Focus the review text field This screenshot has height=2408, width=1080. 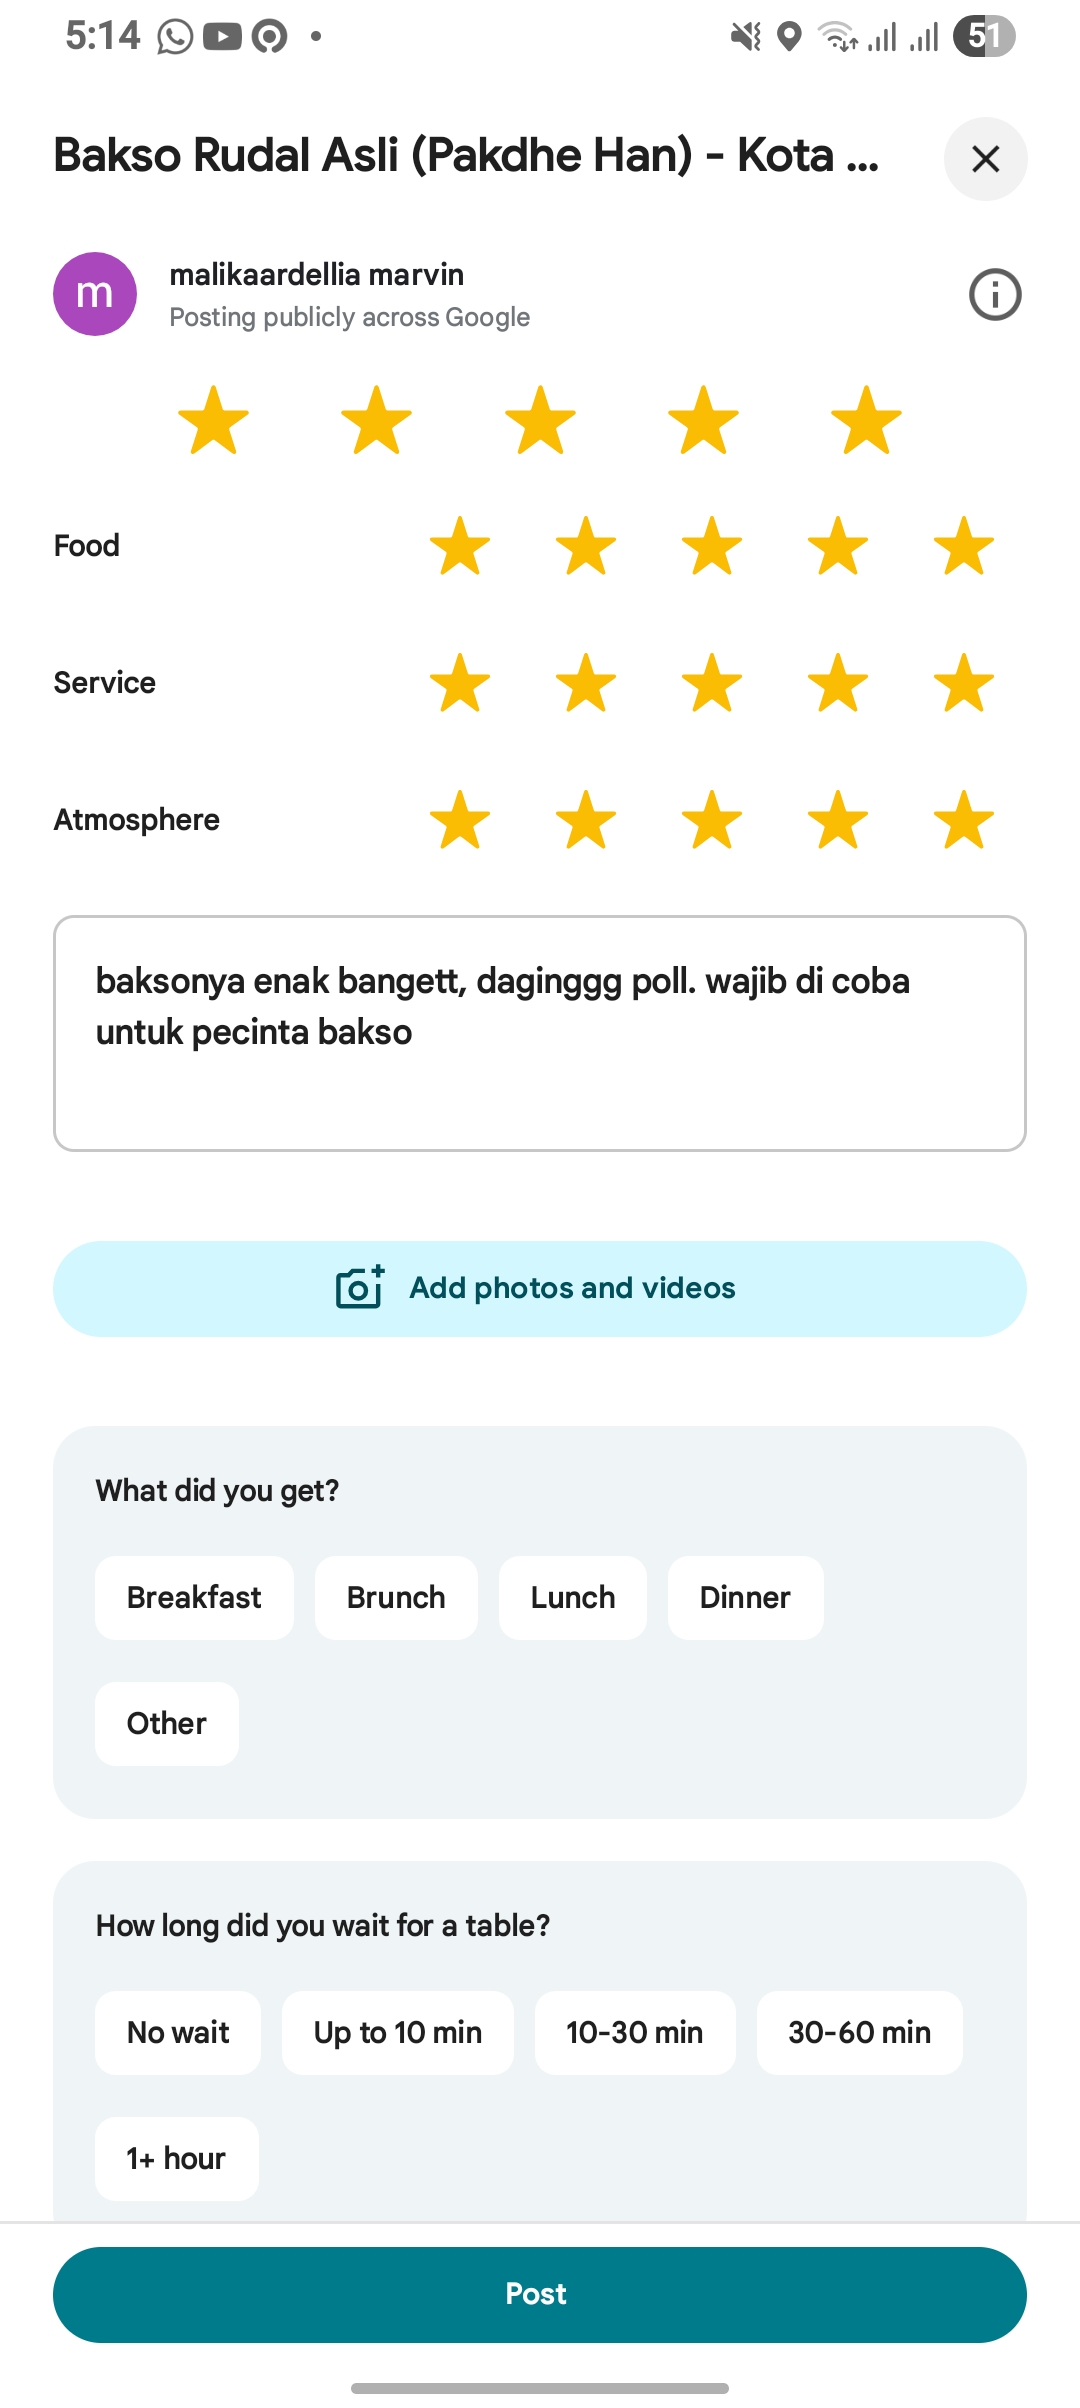pos(540,1033)
